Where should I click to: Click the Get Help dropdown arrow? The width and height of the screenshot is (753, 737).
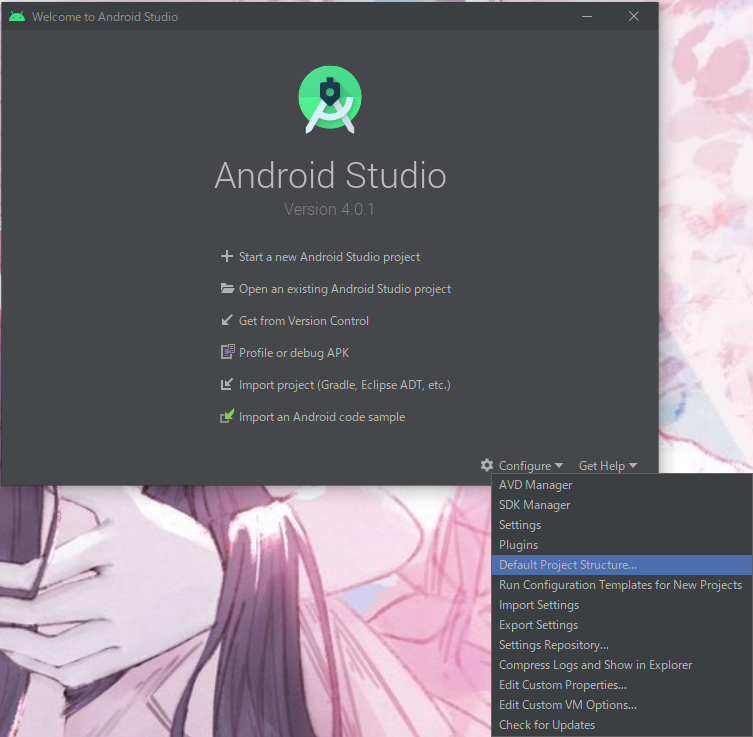coord(633,466)
